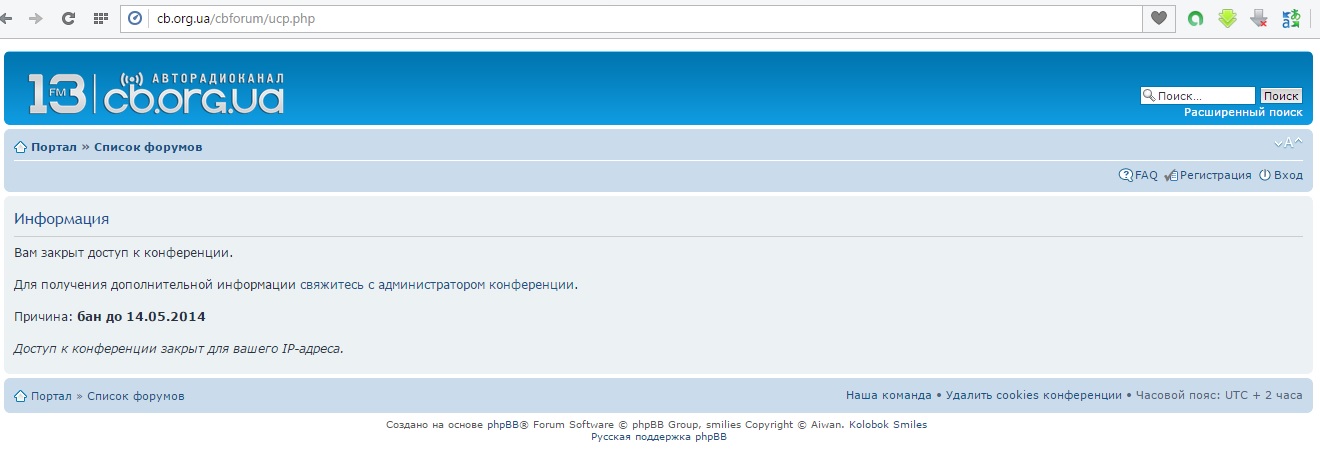
Task: Open the translate extension icon
Action: (1291, 18)
